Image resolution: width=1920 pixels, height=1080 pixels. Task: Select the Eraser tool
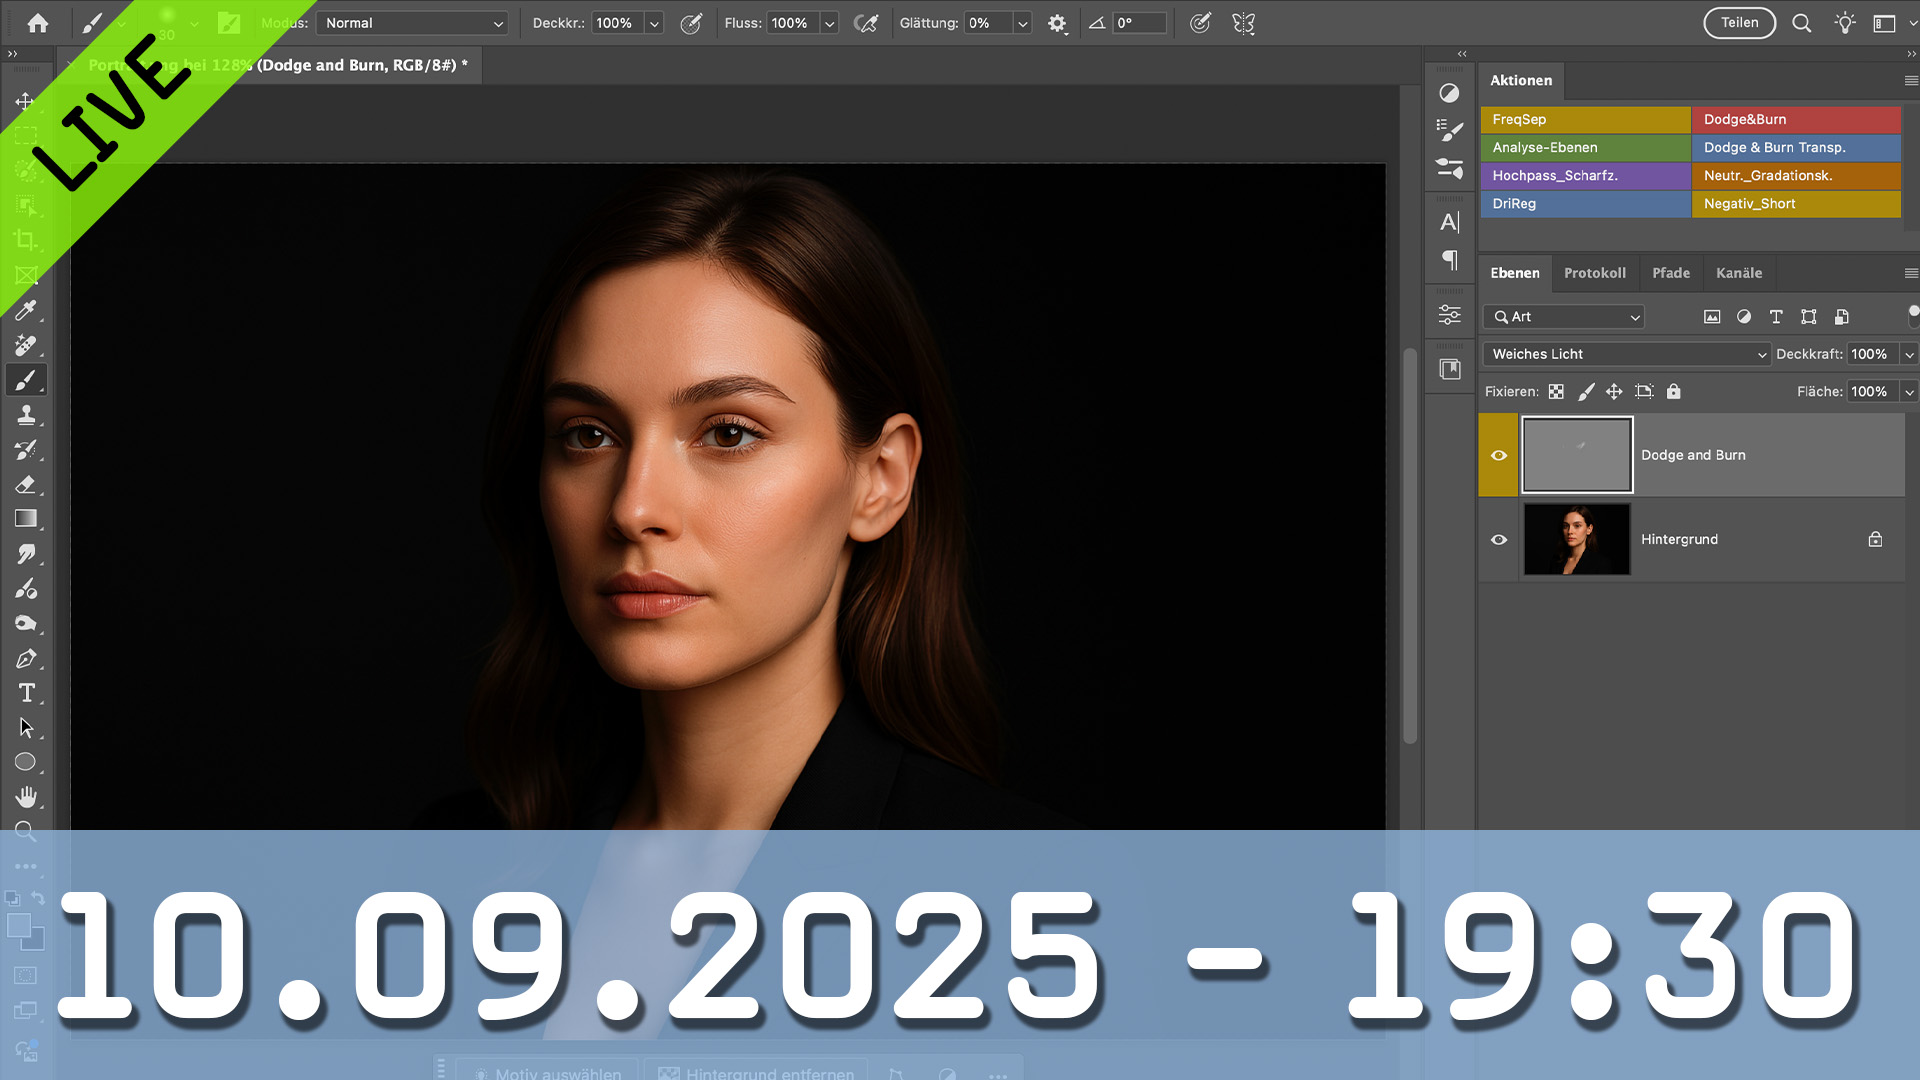click(26, 485)
